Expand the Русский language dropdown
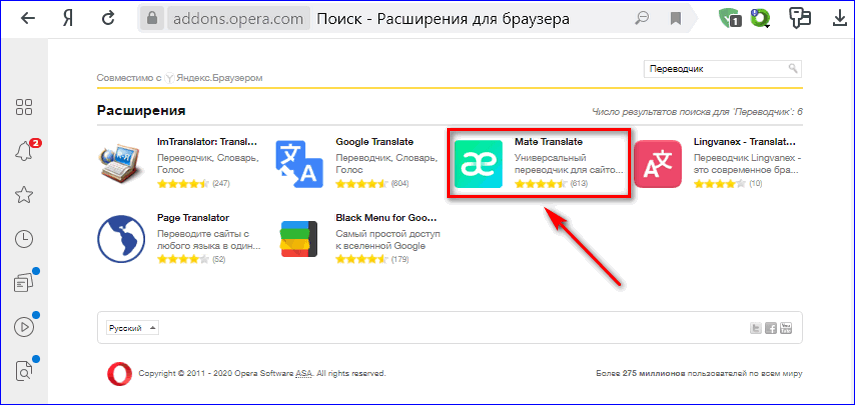Screen dimensions: 855x405 [x=133, y=328]
